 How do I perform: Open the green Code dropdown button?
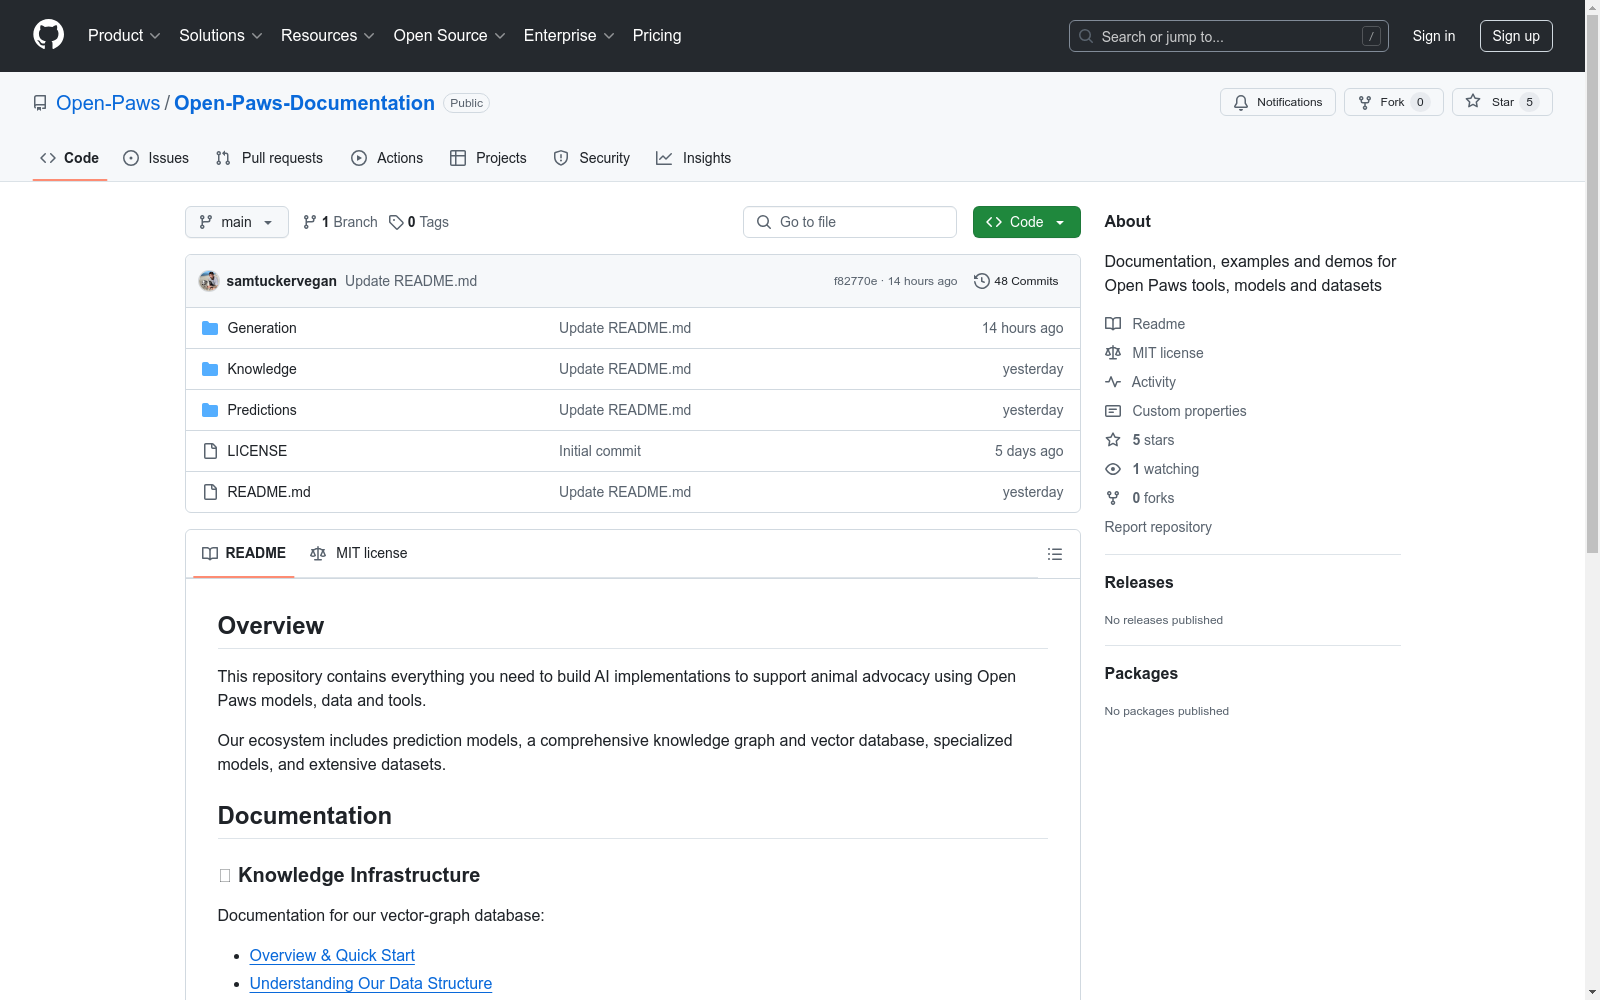coord(1026,222)
